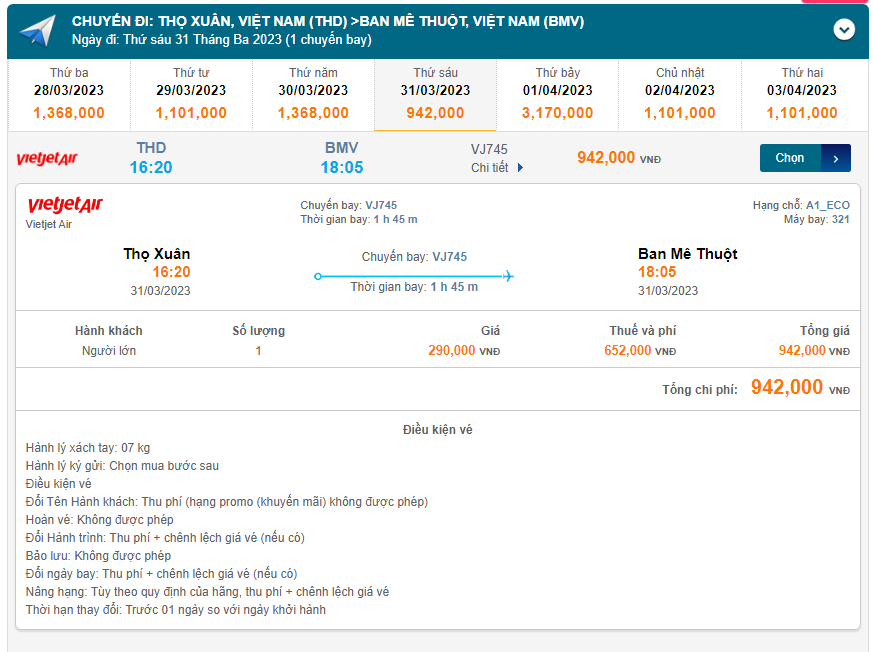This screenshot has height=652, width=873.
Task: Select Chủ nhật 02/04/2023 date tab
Action: coord(680,94)
